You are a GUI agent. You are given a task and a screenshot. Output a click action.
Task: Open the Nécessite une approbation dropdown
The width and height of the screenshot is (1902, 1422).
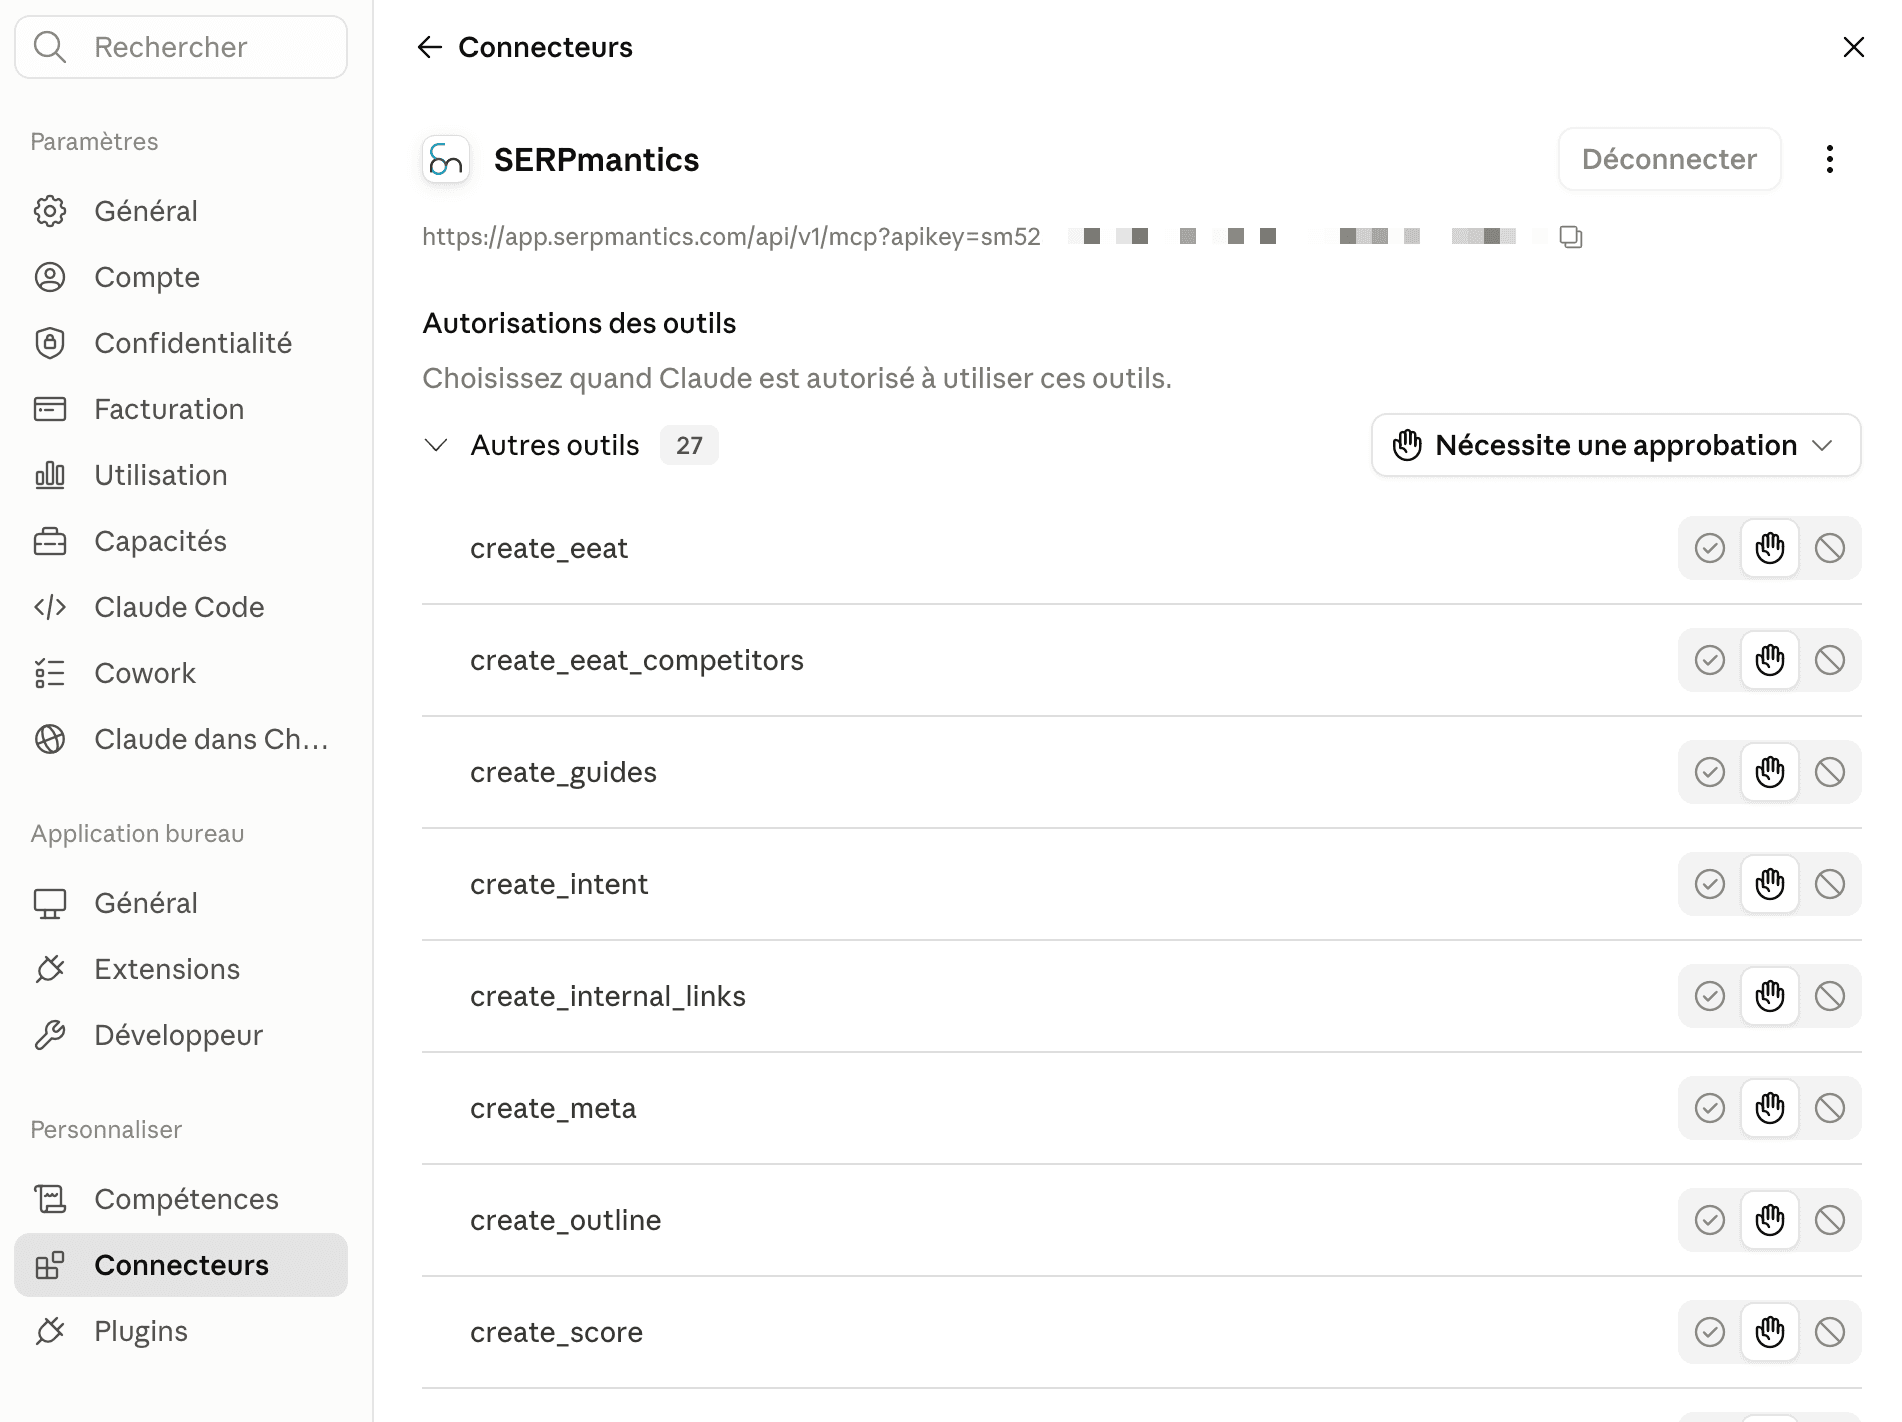1615,445
